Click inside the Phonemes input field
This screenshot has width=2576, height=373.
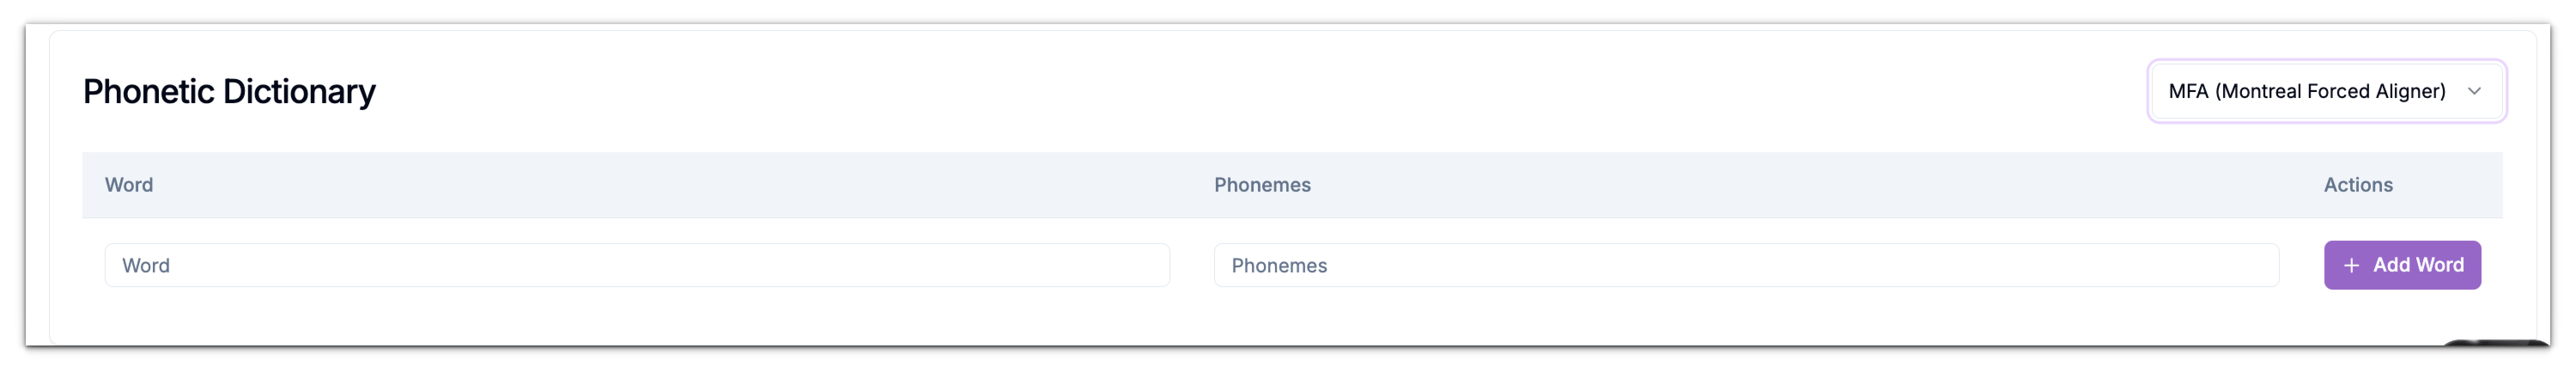pos(1745,265)
